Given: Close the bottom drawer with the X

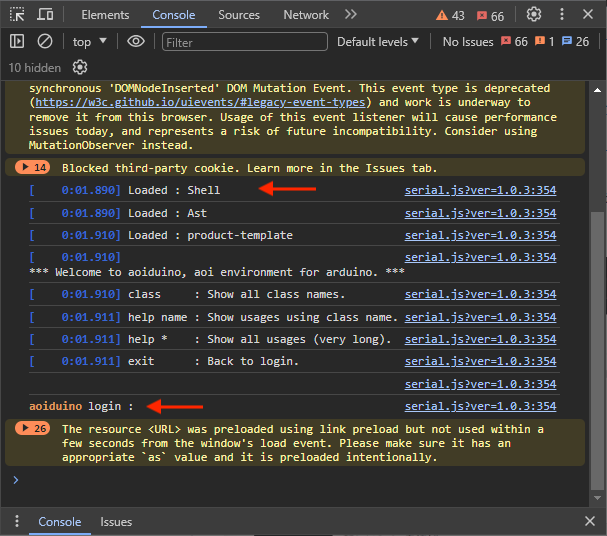Looking at the screenshot, I should click(x=591, y=522).
